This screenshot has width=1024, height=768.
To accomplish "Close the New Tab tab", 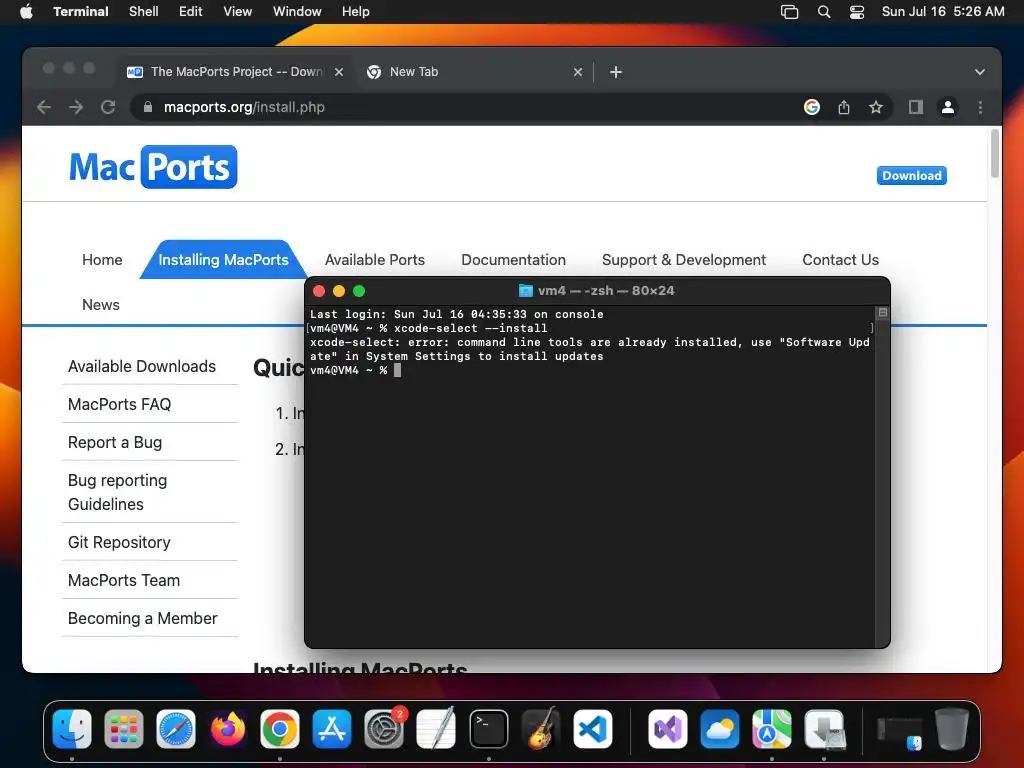I will coord(577,72).
